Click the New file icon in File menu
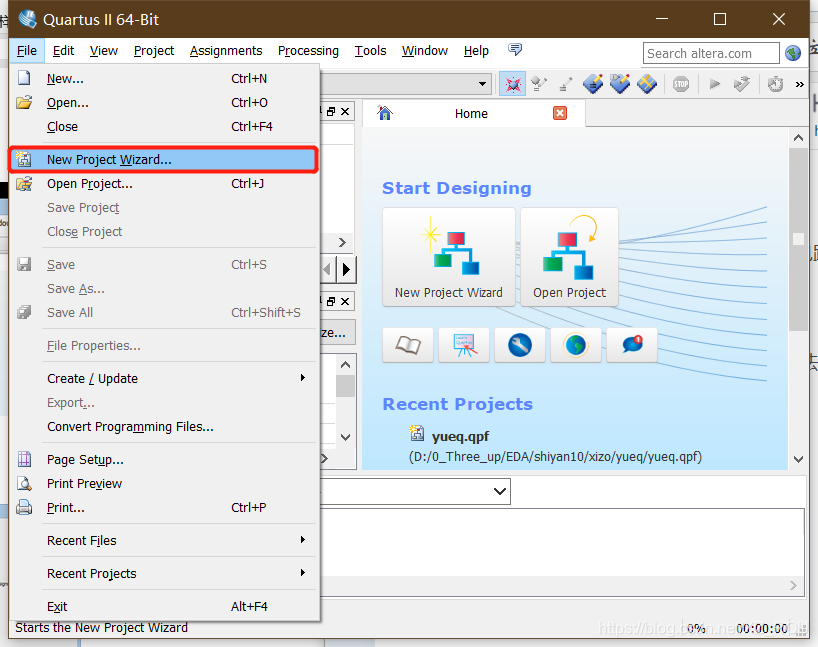The width and height of the screenshot is (818, 647). click(x=24, y=78)
